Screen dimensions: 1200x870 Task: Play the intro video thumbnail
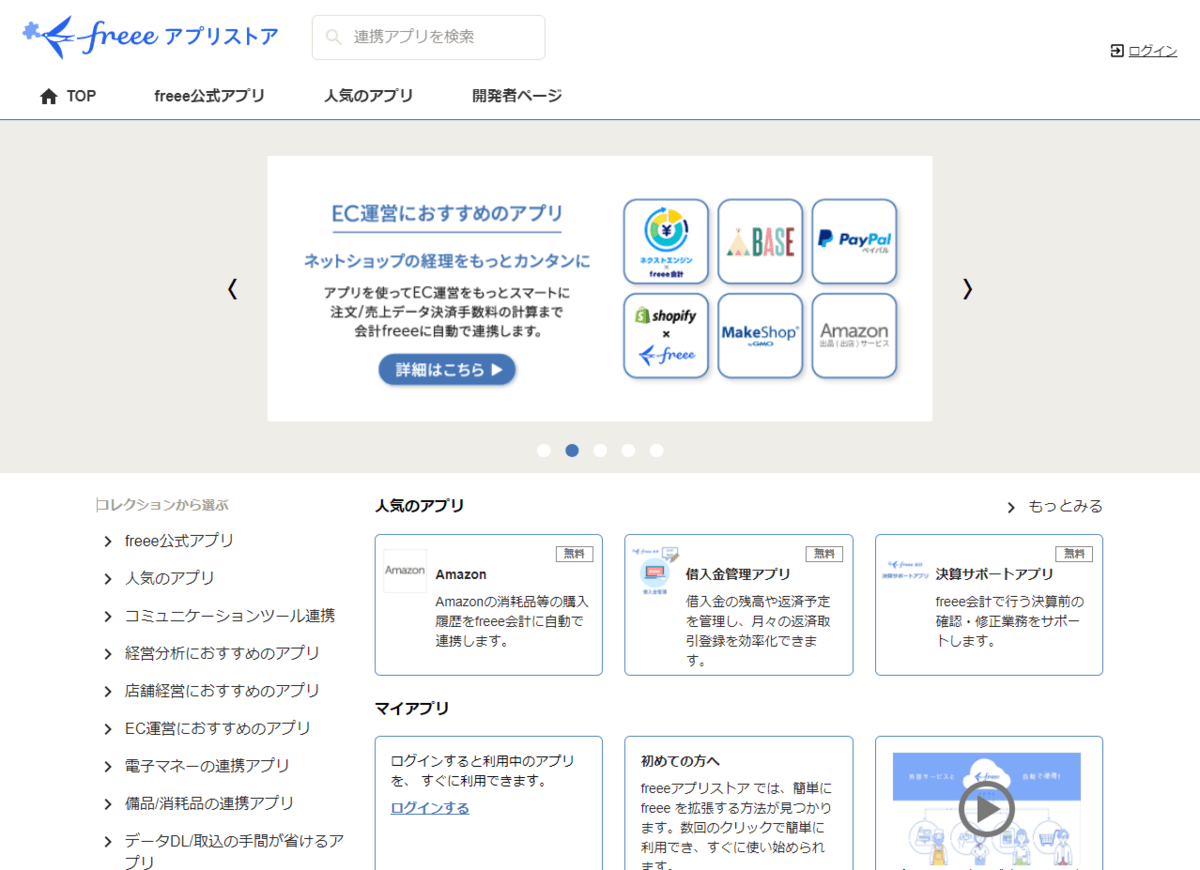point(986,809)
